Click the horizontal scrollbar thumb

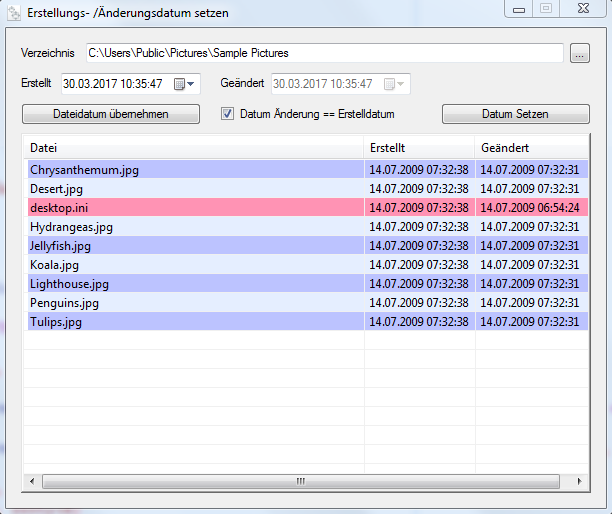[300, 482]
